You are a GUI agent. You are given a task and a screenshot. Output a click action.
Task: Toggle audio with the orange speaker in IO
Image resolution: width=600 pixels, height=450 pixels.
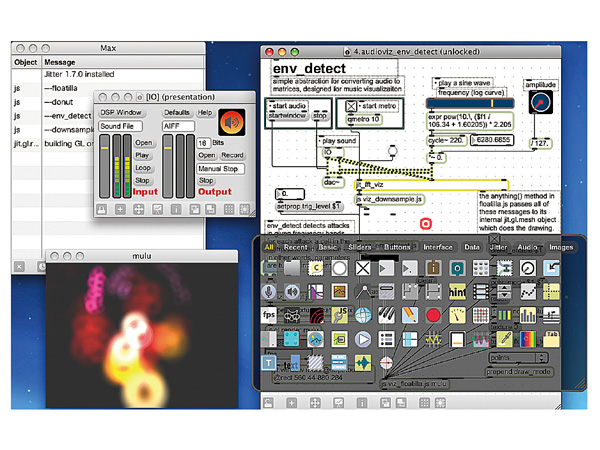232,122
